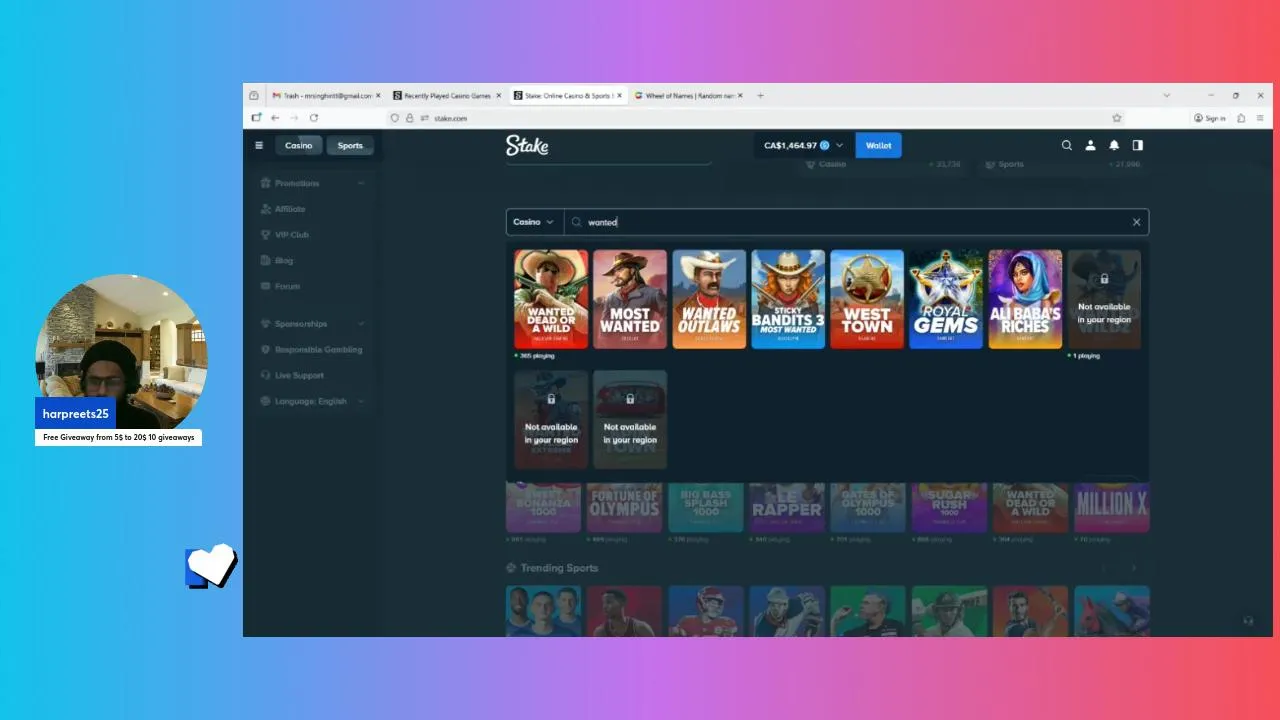Viewport: 1280px width, 720px height.
Task: Open VIP Club in the sidebar
Action: pos(292,235)
